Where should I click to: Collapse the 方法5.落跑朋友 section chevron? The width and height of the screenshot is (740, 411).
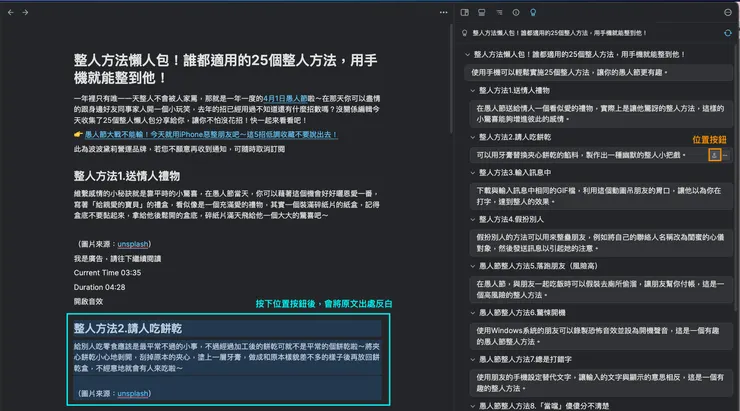(472, 266)
